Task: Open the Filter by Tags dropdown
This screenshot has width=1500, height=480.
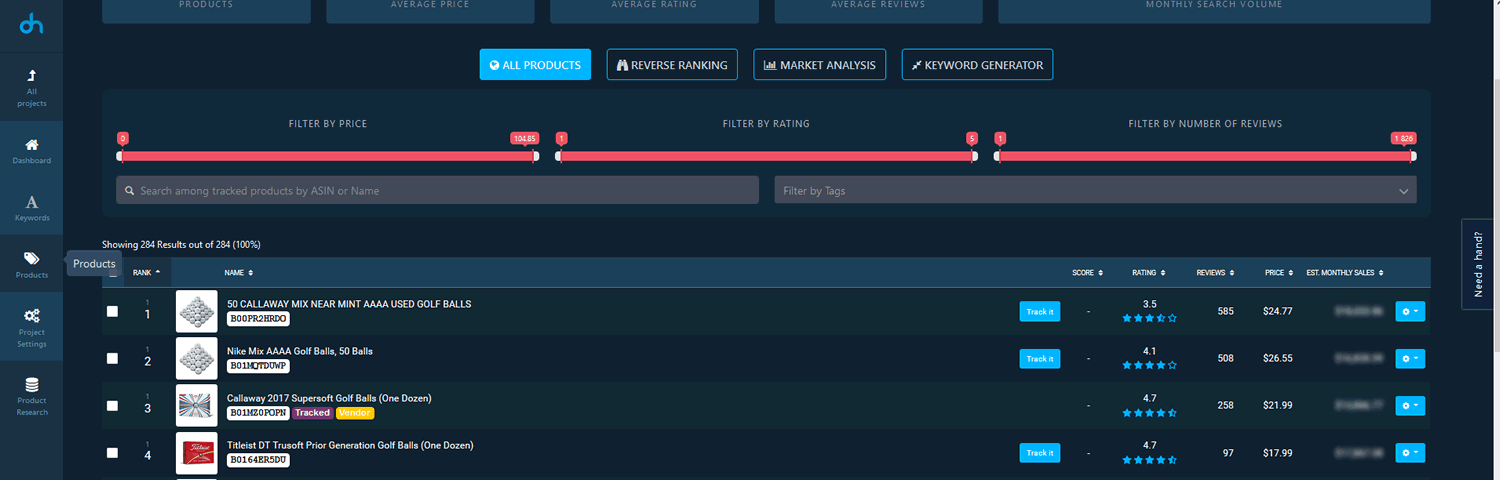Action: (x=1095, y=190)
